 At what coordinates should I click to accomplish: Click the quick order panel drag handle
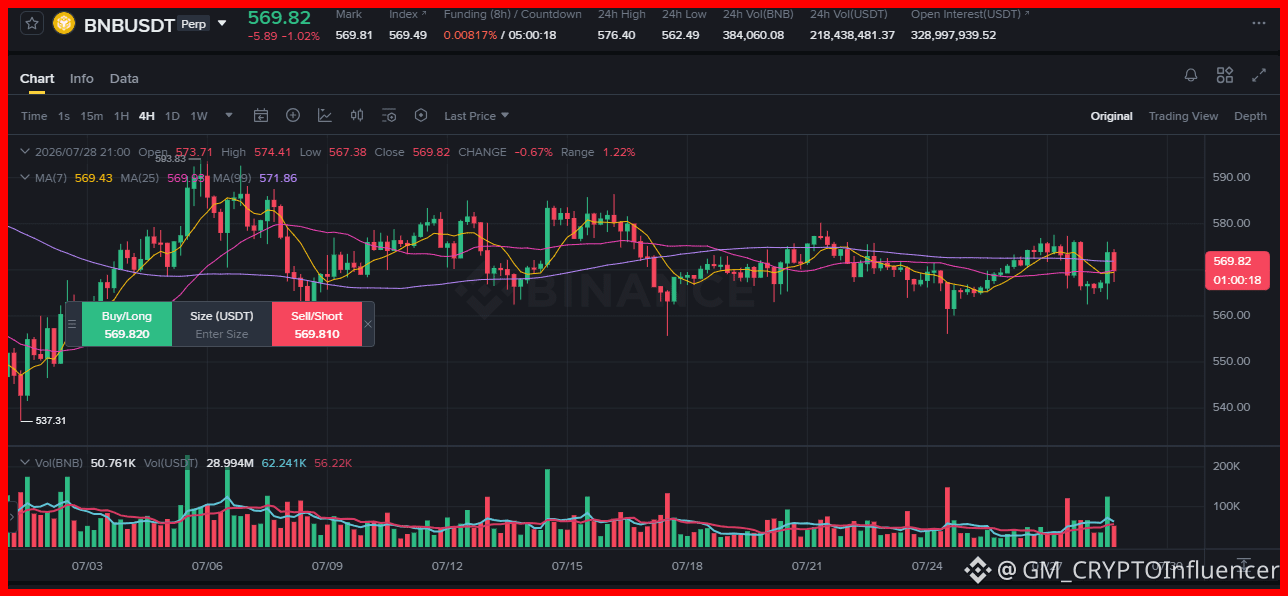[72, 324]
